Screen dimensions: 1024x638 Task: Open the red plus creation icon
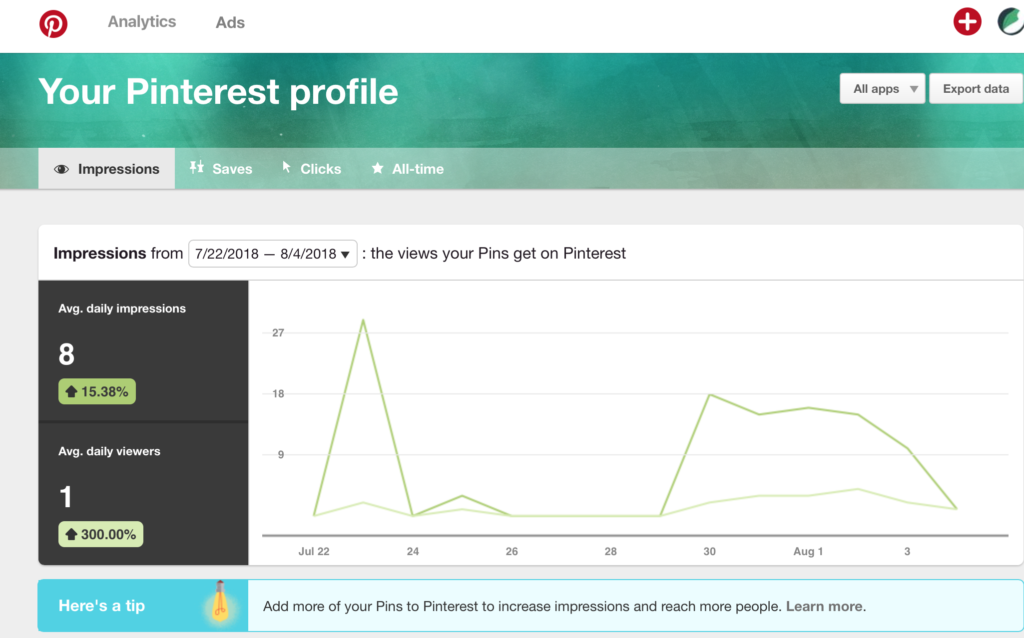(x=966, y=20)
